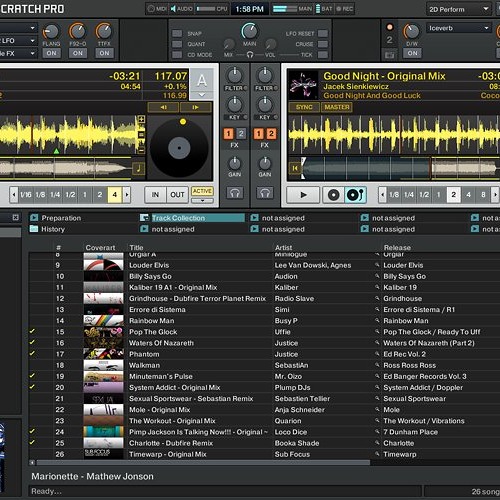Viewport: 500px width, 500px height.
Task: Turn off the TTFX effect ON button
Action: [x=104, y=53]
